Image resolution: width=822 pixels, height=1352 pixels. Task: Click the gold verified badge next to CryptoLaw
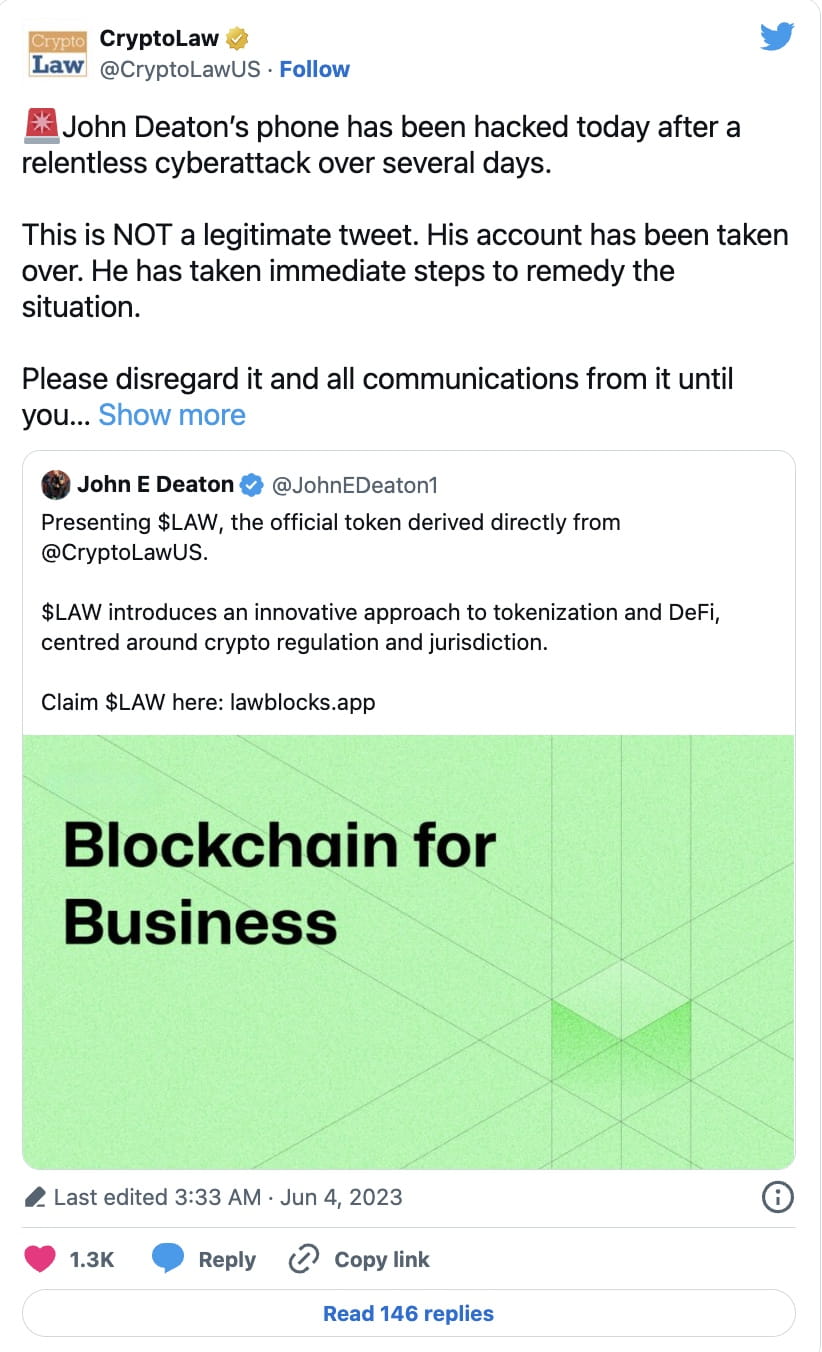coord(237,38)
